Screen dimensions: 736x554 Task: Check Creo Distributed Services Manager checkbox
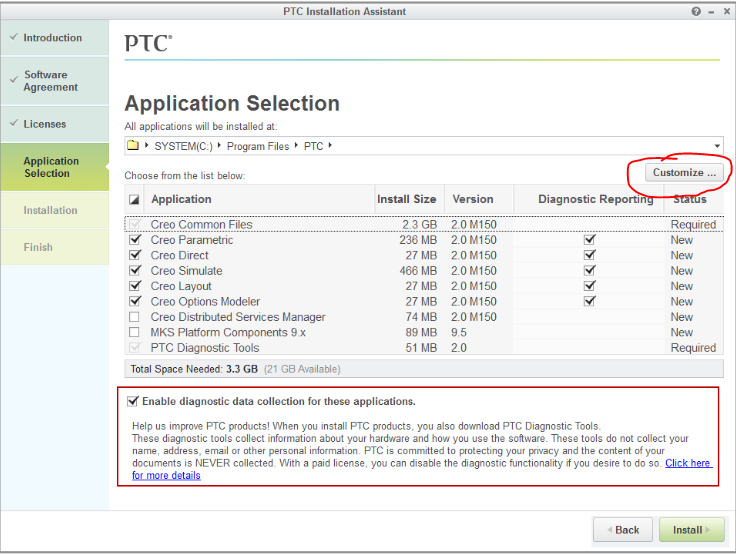tap(134, 317)
